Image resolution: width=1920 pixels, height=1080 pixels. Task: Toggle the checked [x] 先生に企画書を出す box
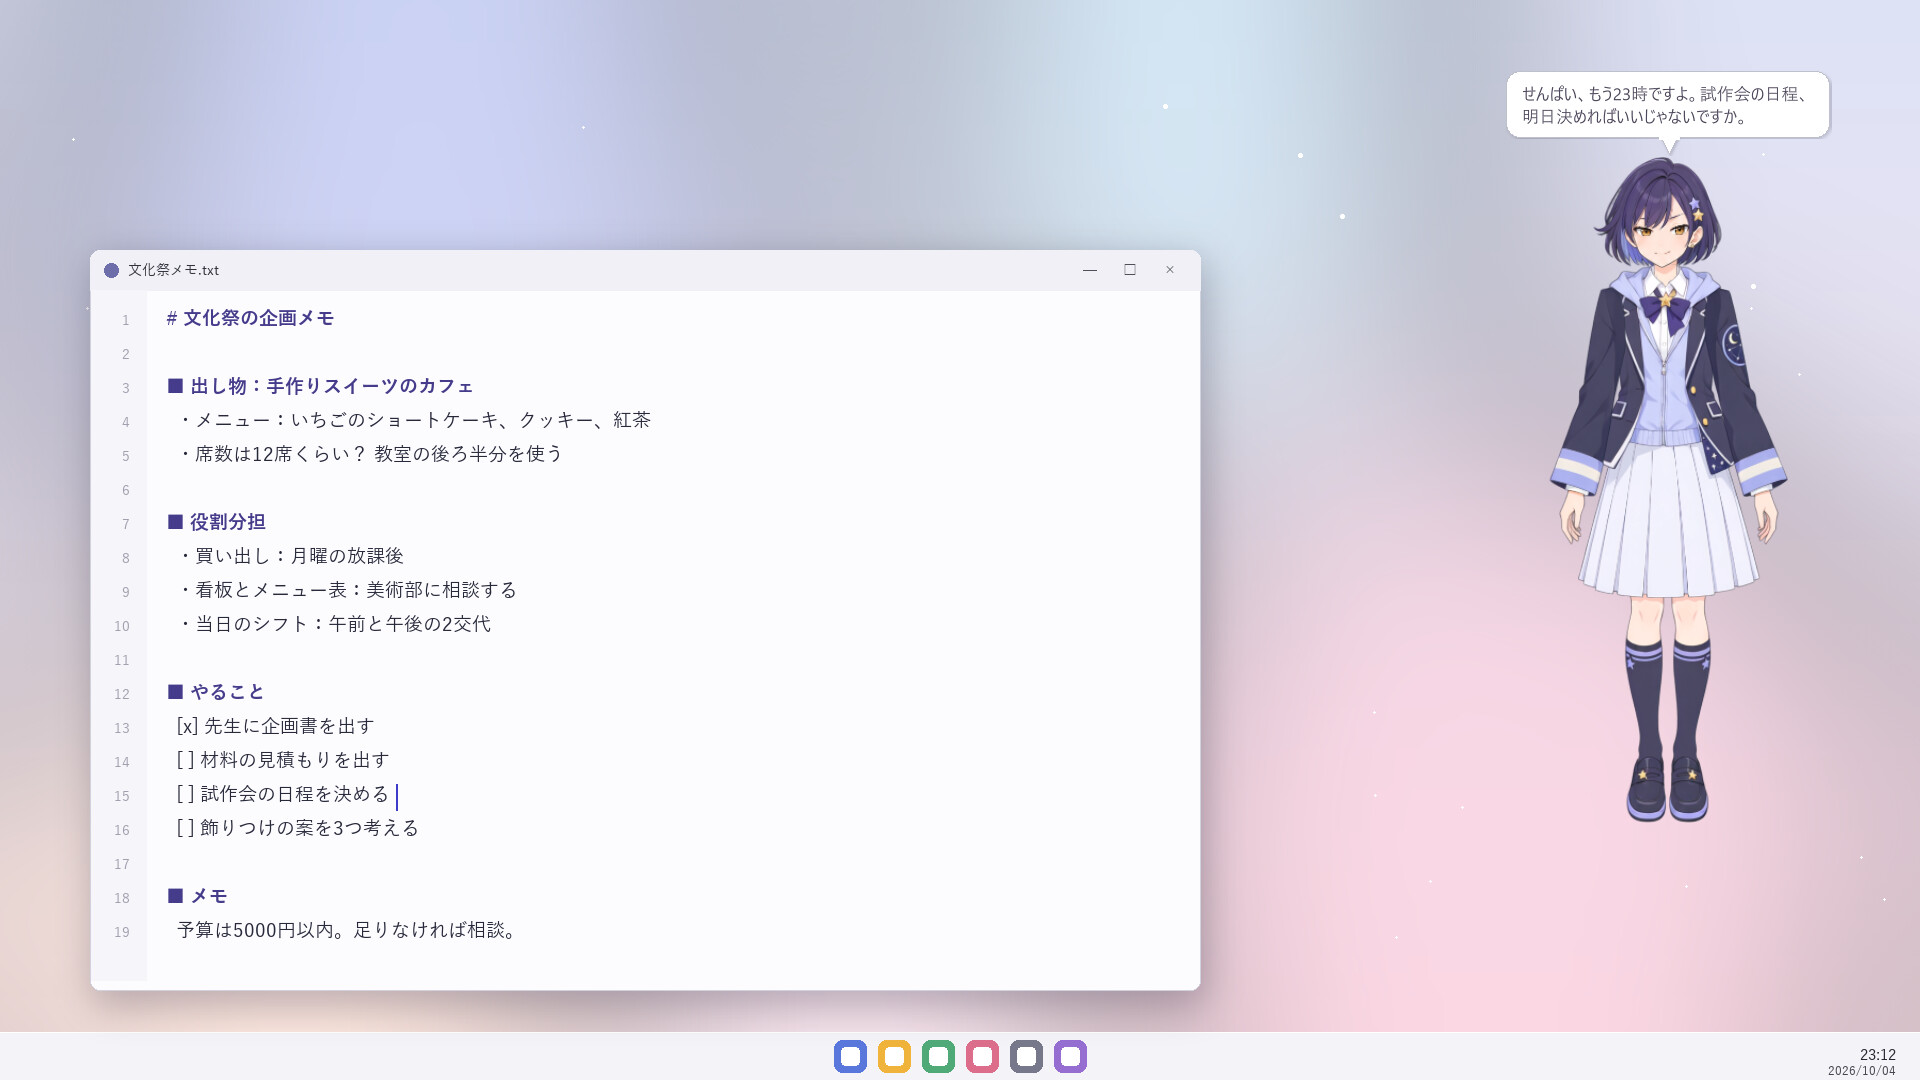point(187,726)
